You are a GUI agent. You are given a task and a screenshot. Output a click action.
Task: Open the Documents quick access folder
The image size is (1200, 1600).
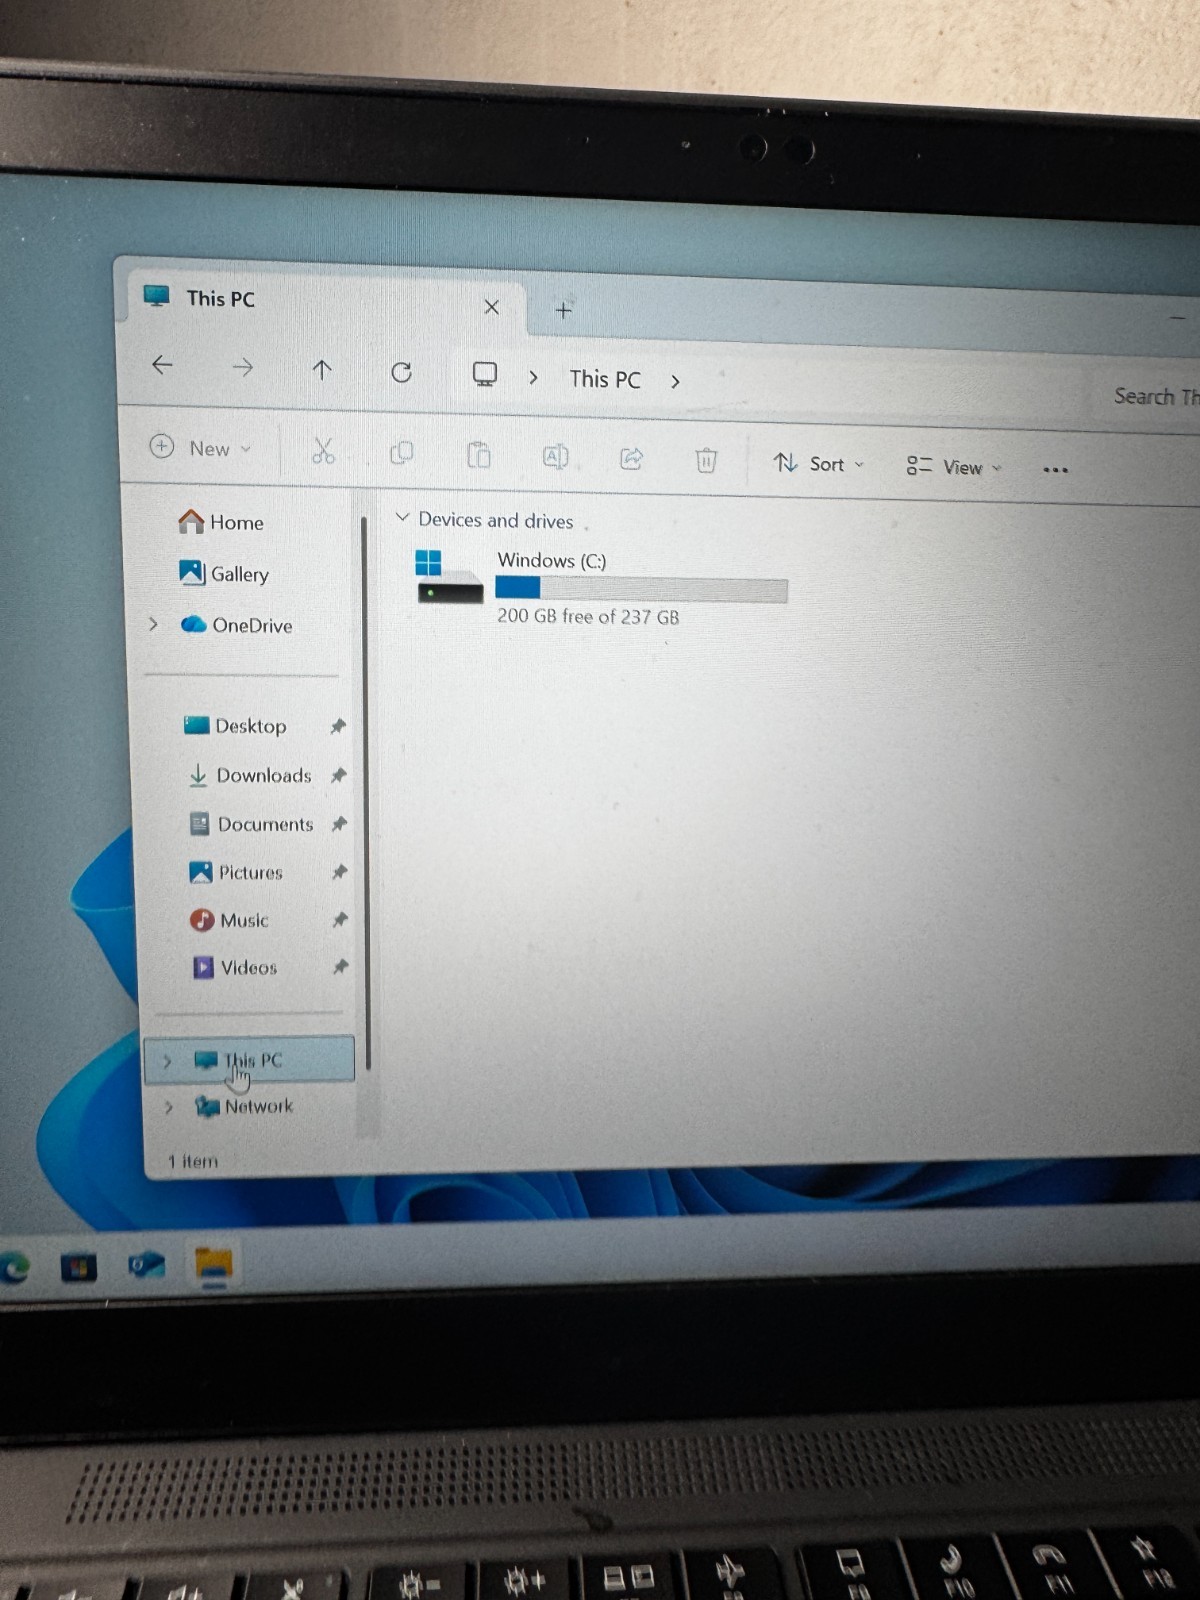point(252,824)
